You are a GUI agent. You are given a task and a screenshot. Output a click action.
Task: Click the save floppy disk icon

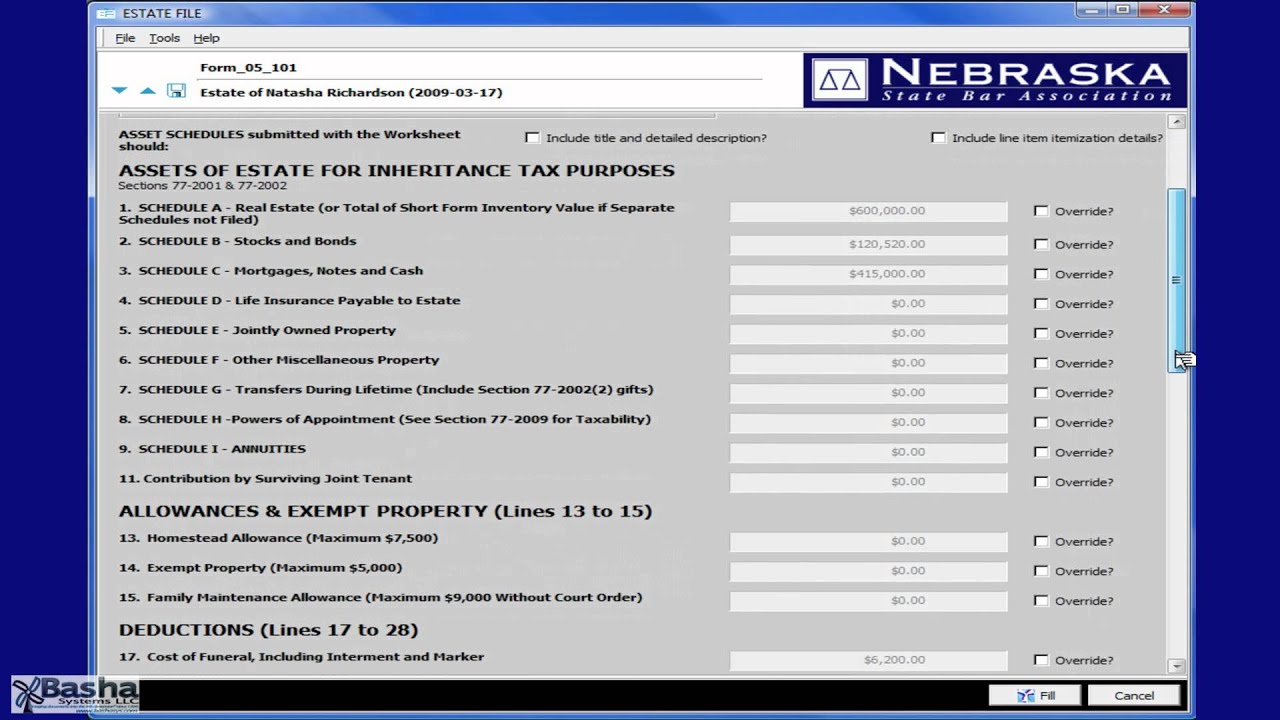176,91
